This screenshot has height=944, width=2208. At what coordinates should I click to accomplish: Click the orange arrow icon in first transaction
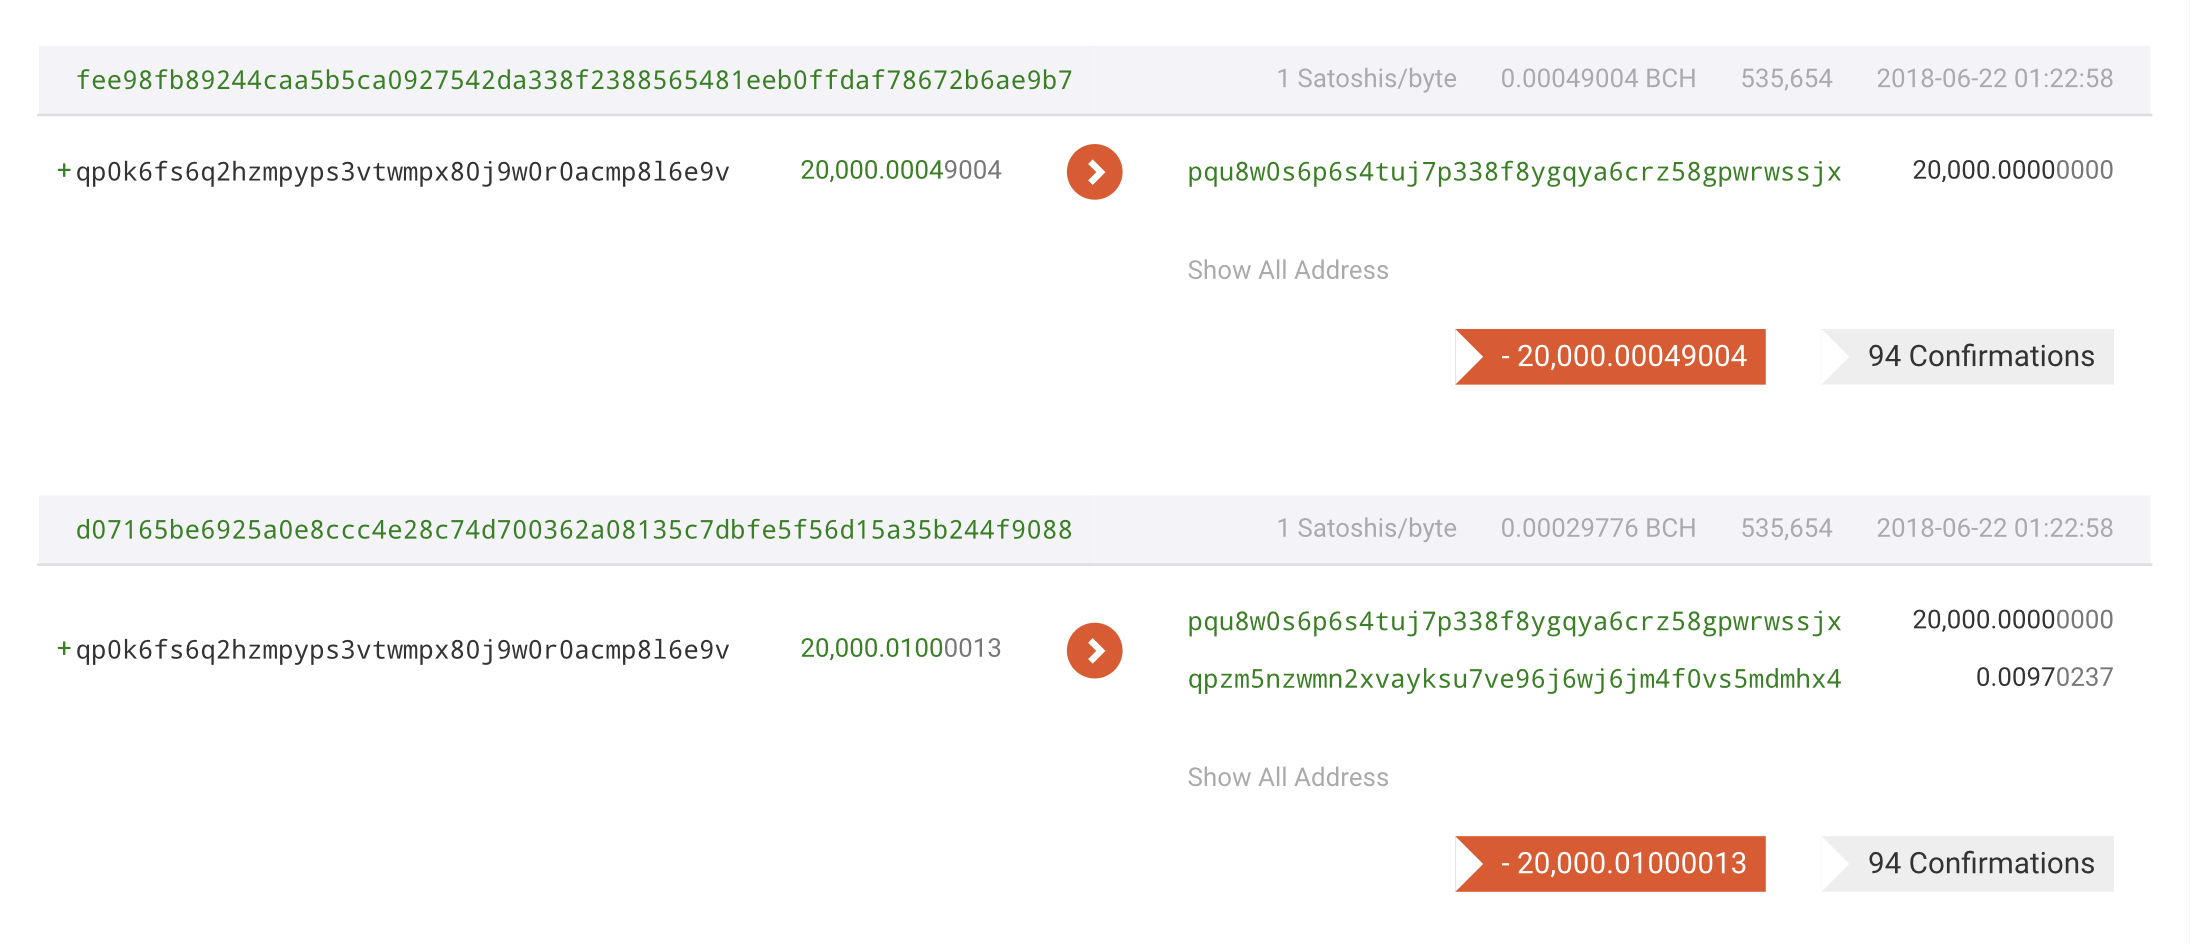(x=1094, y=172)
